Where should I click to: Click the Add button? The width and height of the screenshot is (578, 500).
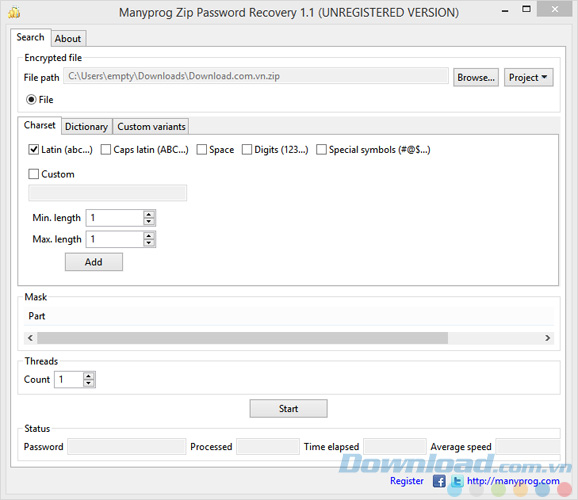click(x=94, y=262)
